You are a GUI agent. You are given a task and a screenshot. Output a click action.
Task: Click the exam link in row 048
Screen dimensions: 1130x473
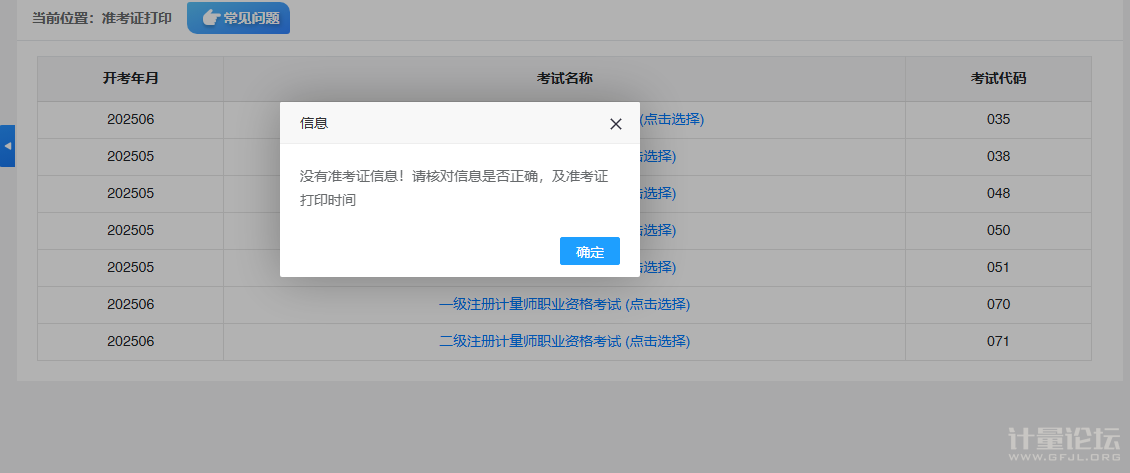[x=657, y=193]
